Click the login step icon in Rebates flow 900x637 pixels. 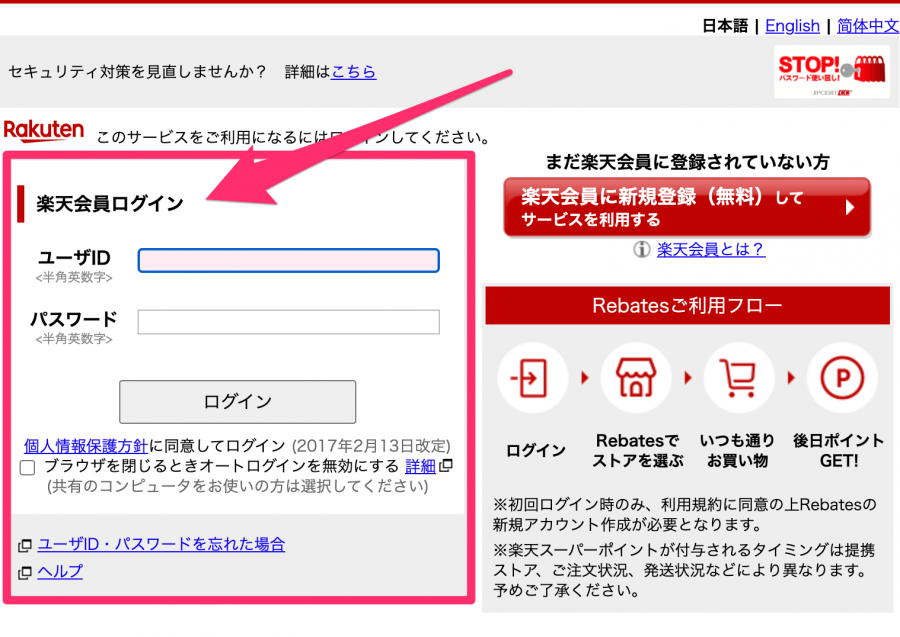click(532, 378)
